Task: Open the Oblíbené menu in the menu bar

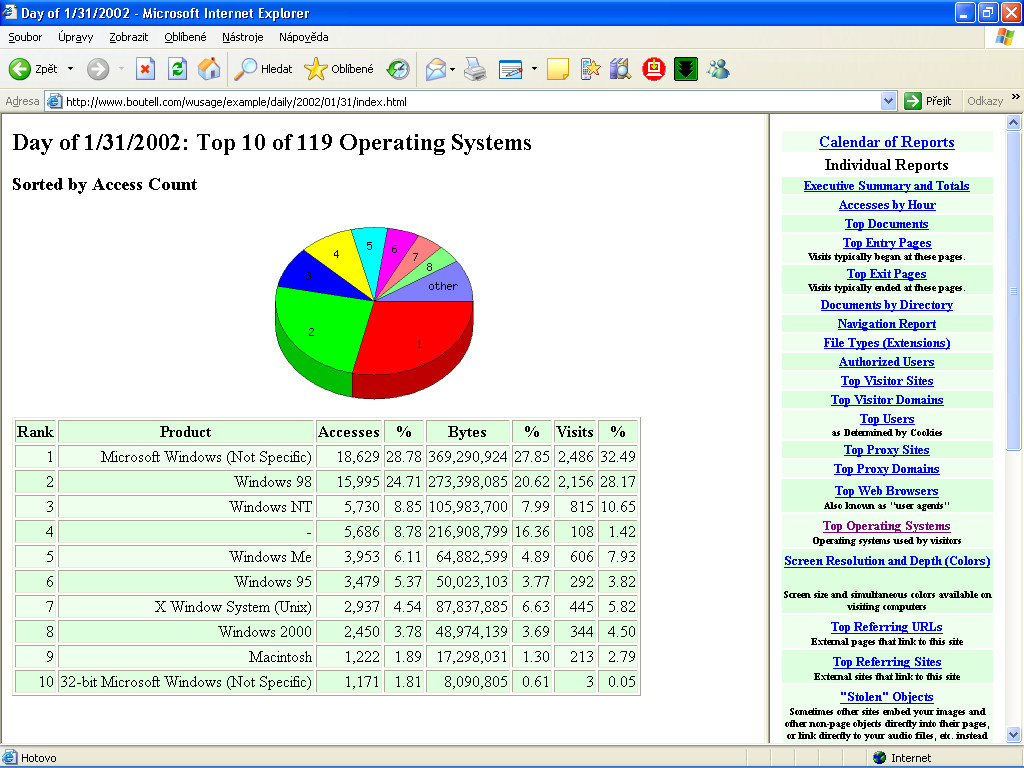Action: click(x=185, y=37)
